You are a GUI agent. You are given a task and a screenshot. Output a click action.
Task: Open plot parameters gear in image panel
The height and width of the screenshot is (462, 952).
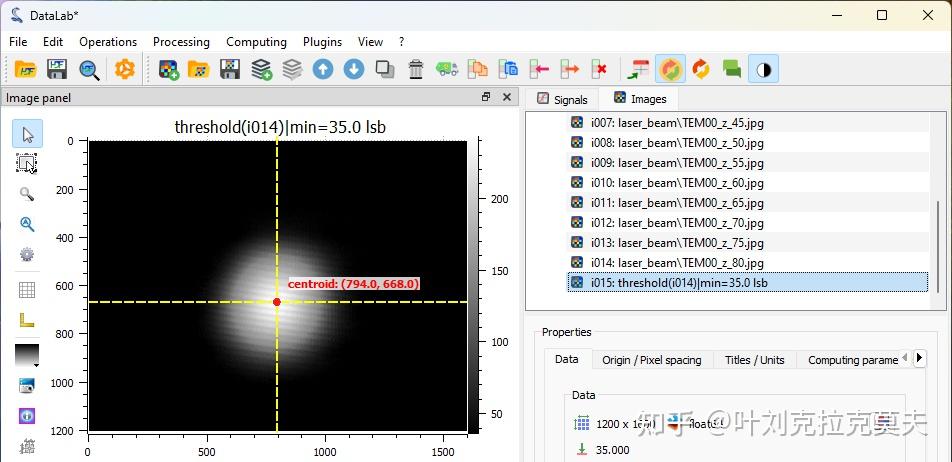coord(27,254)
